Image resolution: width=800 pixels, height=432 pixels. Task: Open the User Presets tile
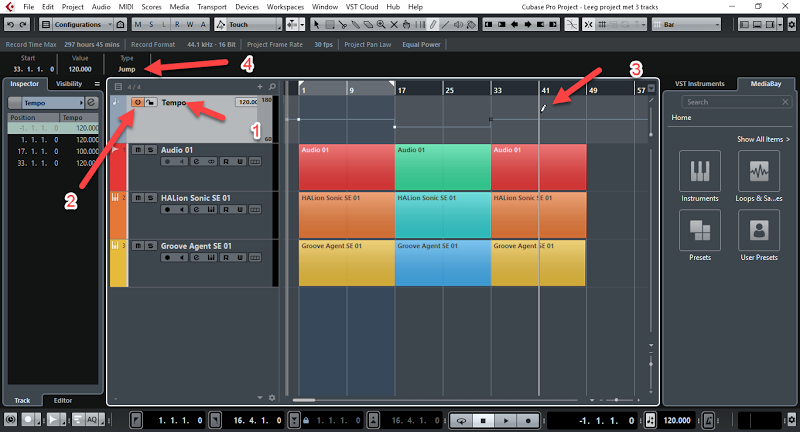759,230
